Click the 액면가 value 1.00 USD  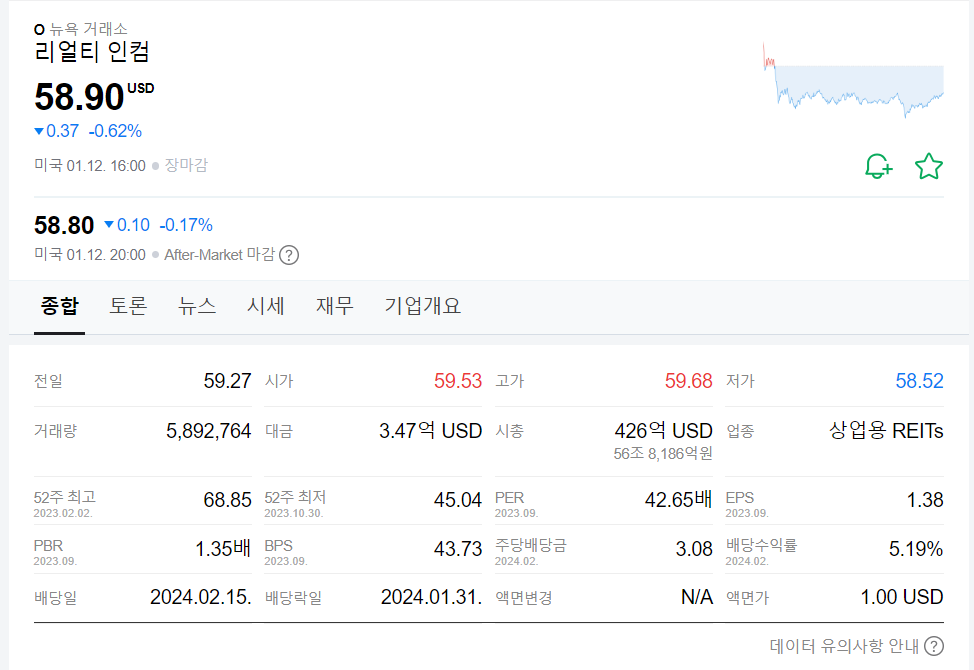click(902, 597)
